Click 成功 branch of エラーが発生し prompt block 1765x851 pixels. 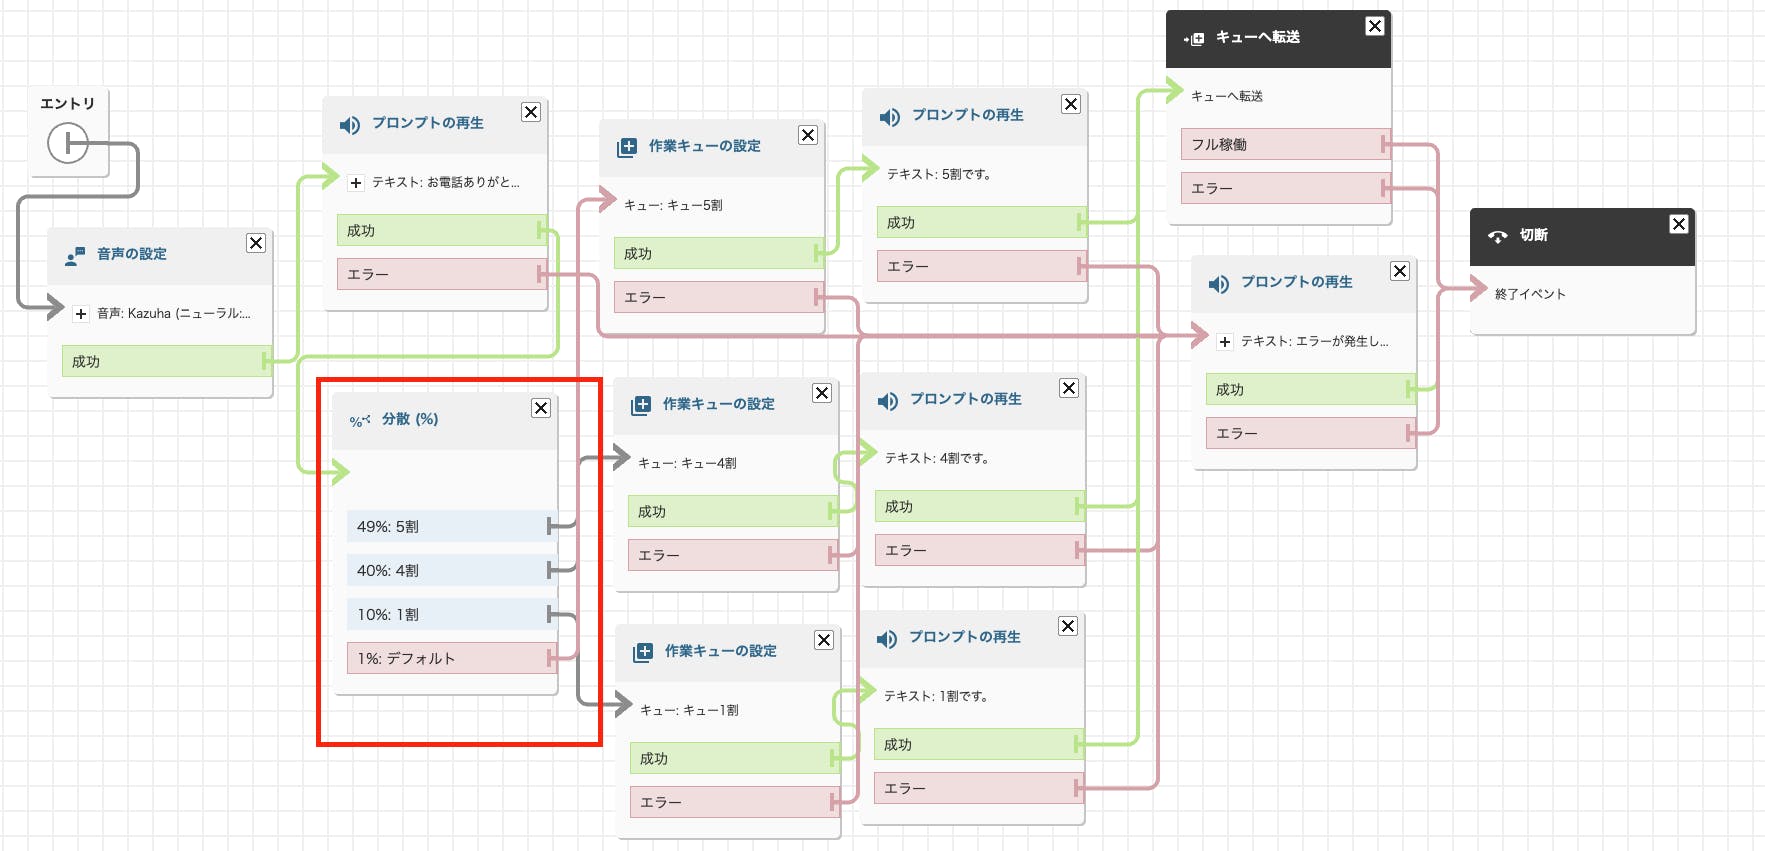(1311, 389)
